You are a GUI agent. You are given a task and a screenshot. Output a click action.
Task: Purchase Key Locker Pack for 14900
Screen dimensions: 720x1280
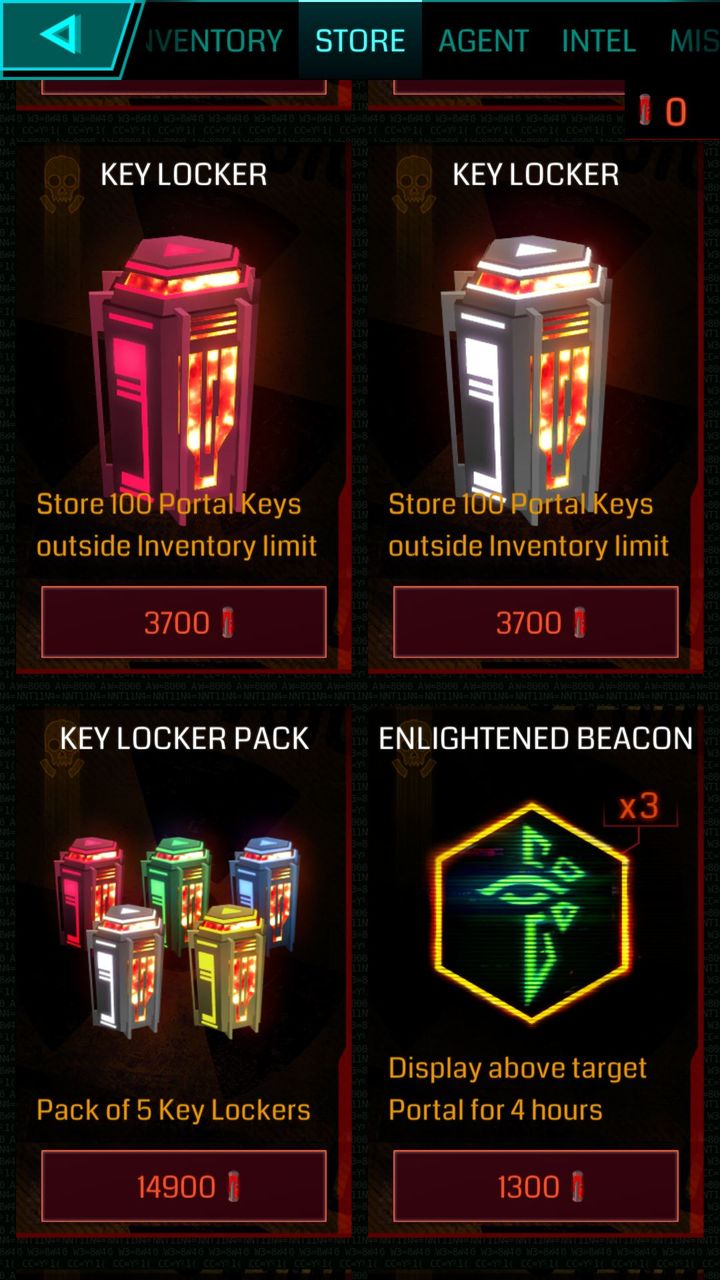pyautogui.click(x=184, y=1187)
